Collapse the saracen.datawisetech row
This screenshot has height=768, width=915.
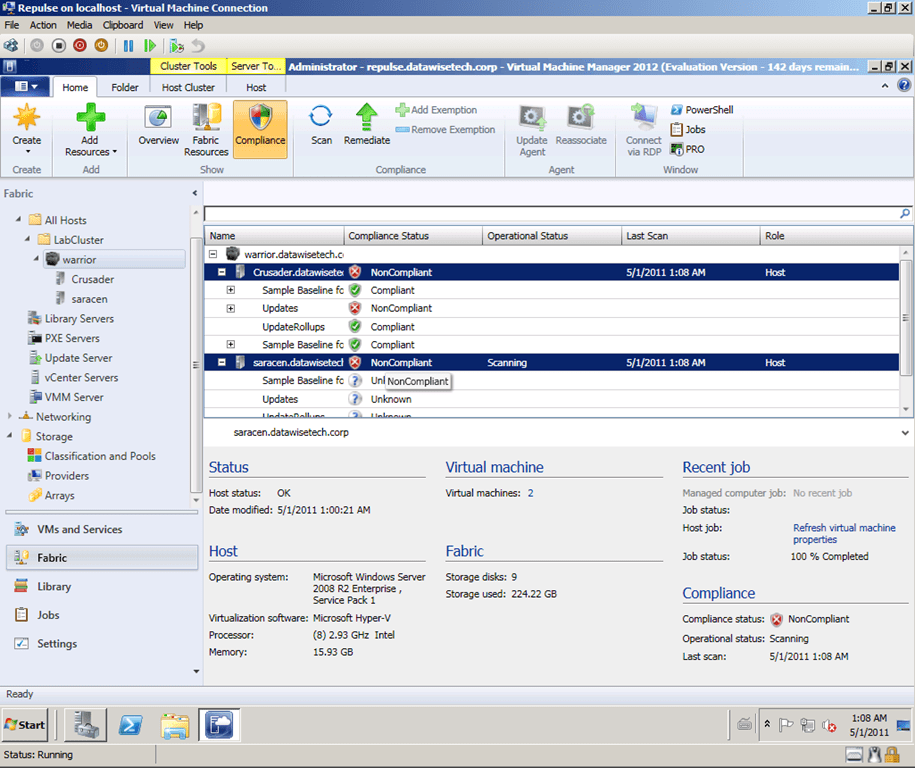pos(222,362)
